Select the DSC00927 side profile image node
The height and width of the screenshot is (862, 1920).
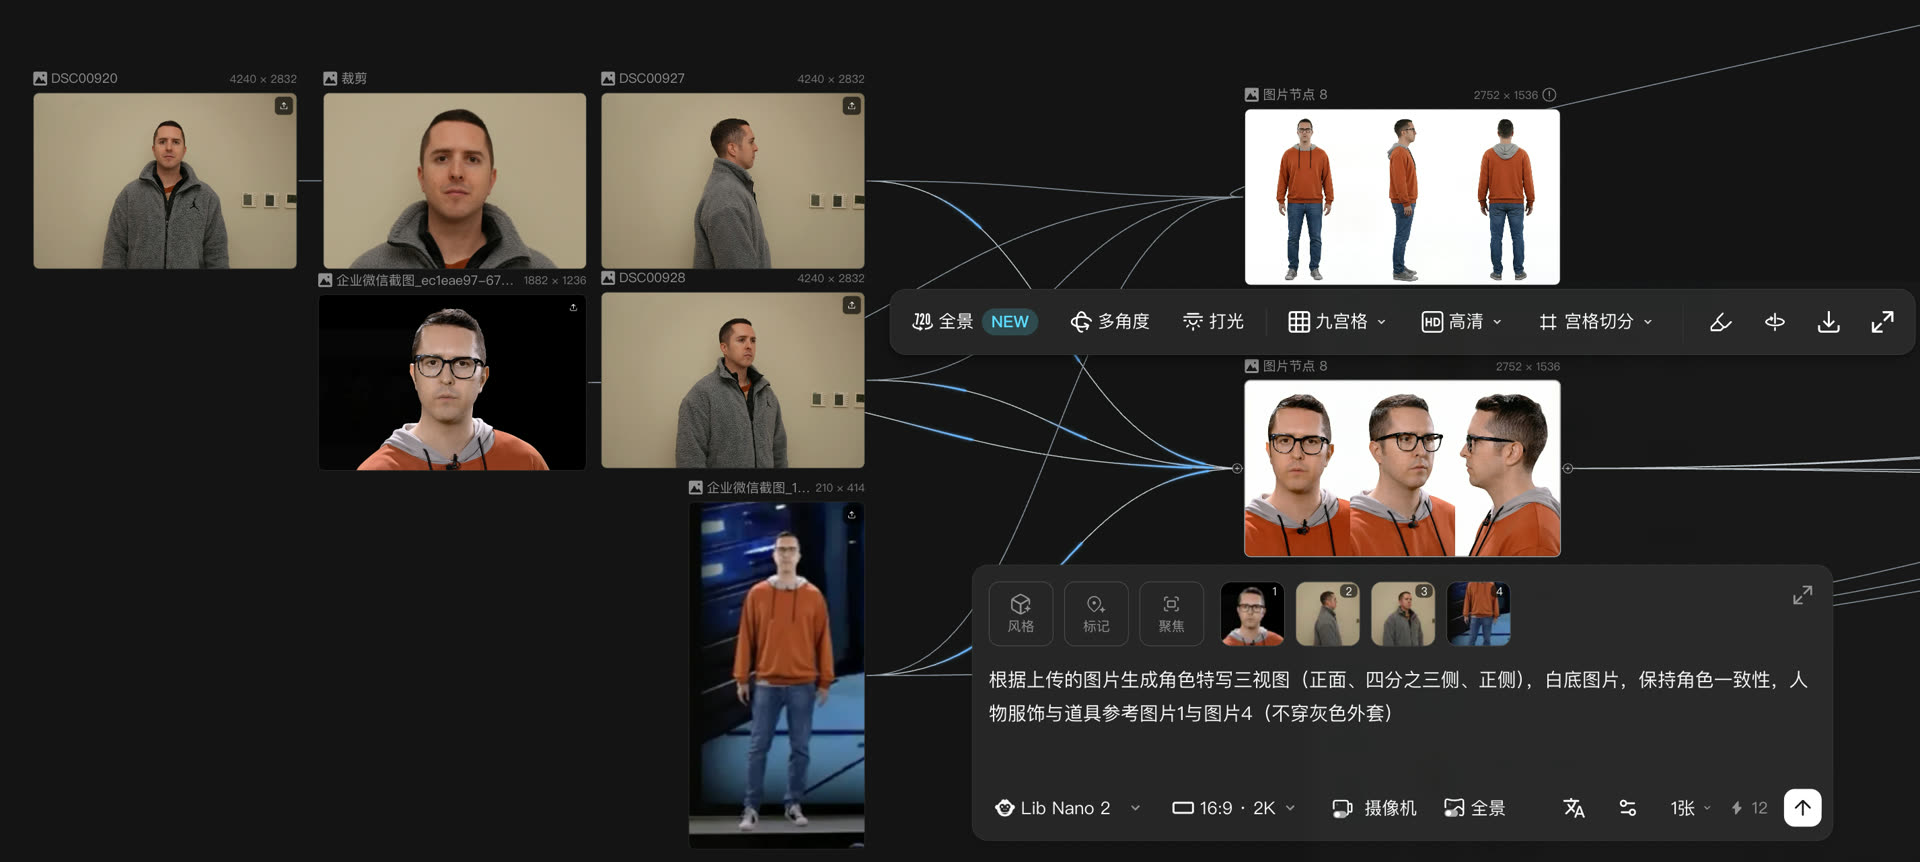[733, 181]
